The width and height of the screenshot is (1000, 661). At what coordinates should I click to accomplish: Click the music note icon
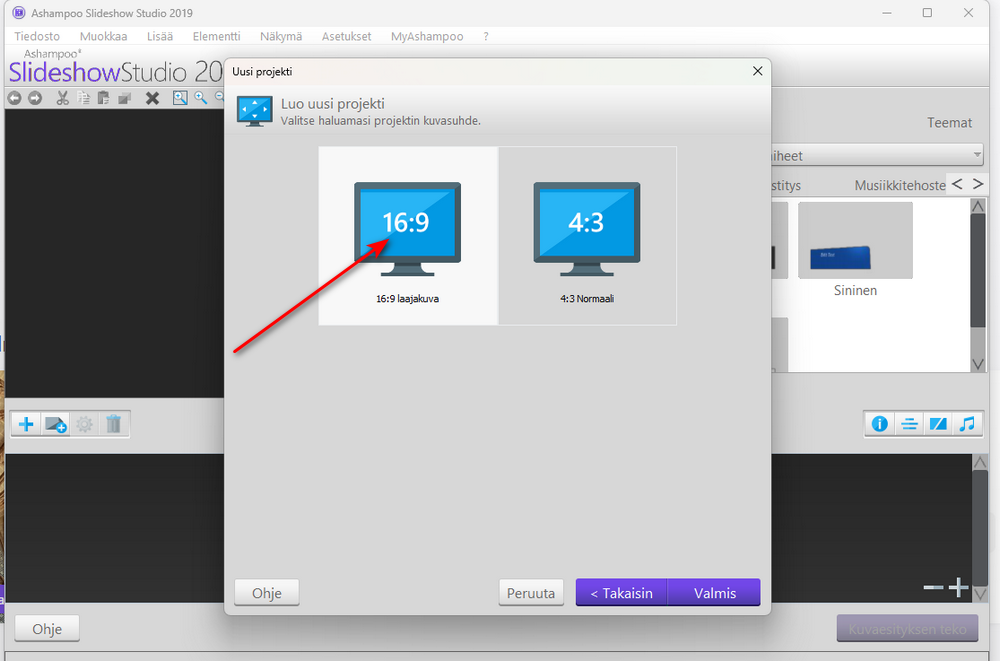(x=967, y=424)
